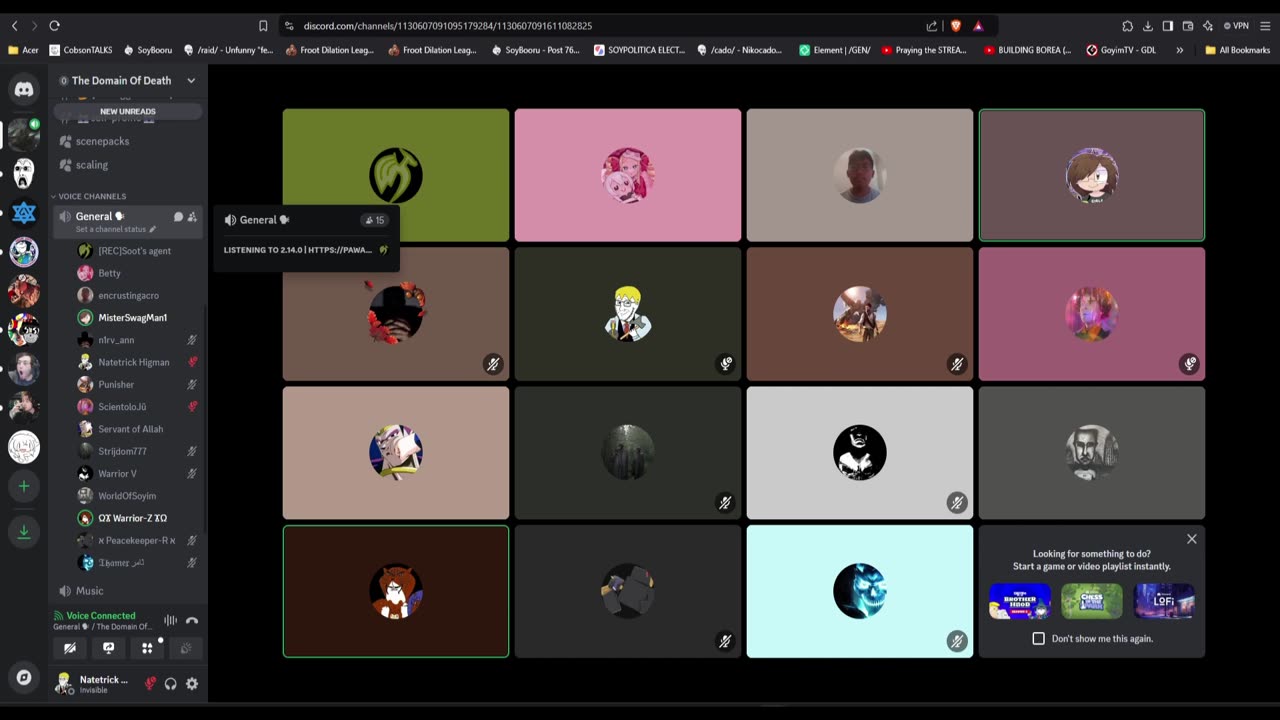Launch the LoFi playlist thumbnail

(x=1164, y=602)
